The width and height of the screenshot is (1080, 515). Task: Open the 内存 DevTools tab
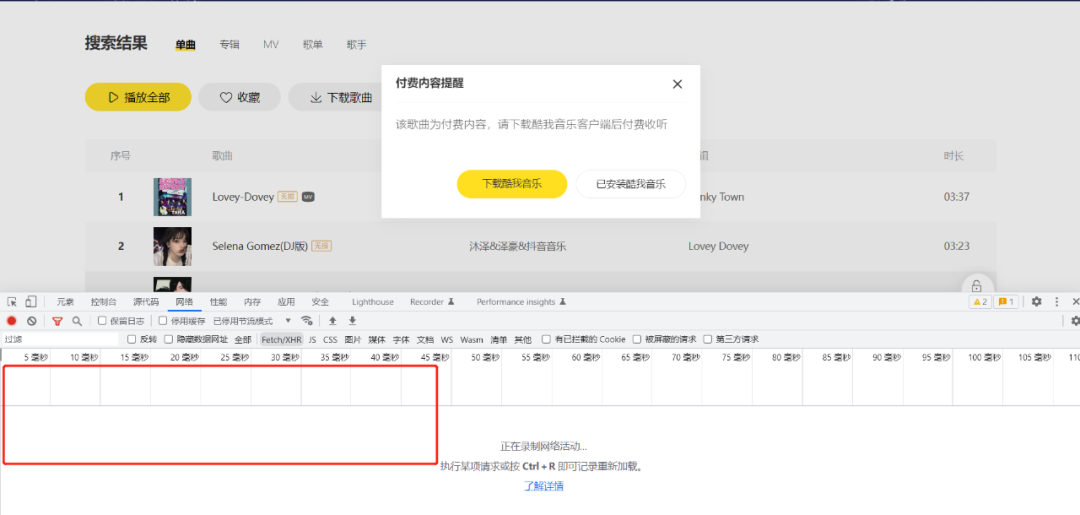252,302
